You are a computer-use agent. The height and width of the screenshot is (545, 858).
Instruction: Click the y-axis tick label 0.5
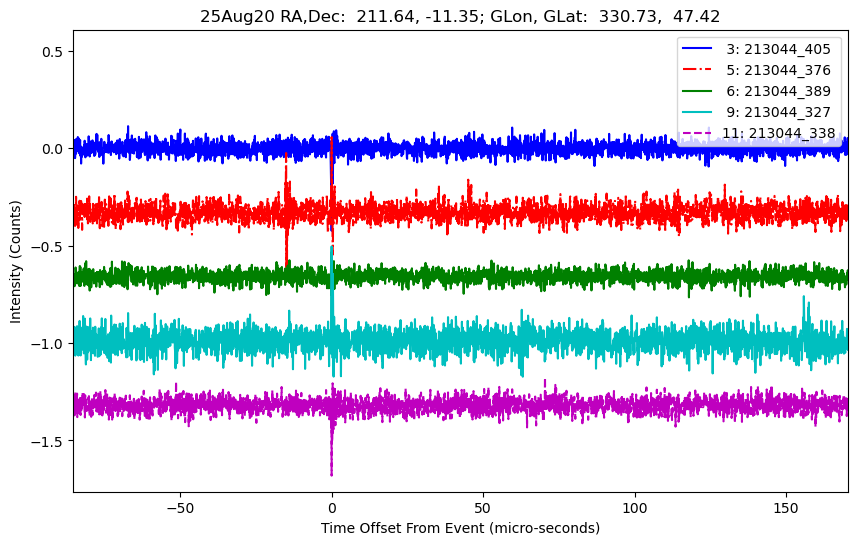(53, 51)
